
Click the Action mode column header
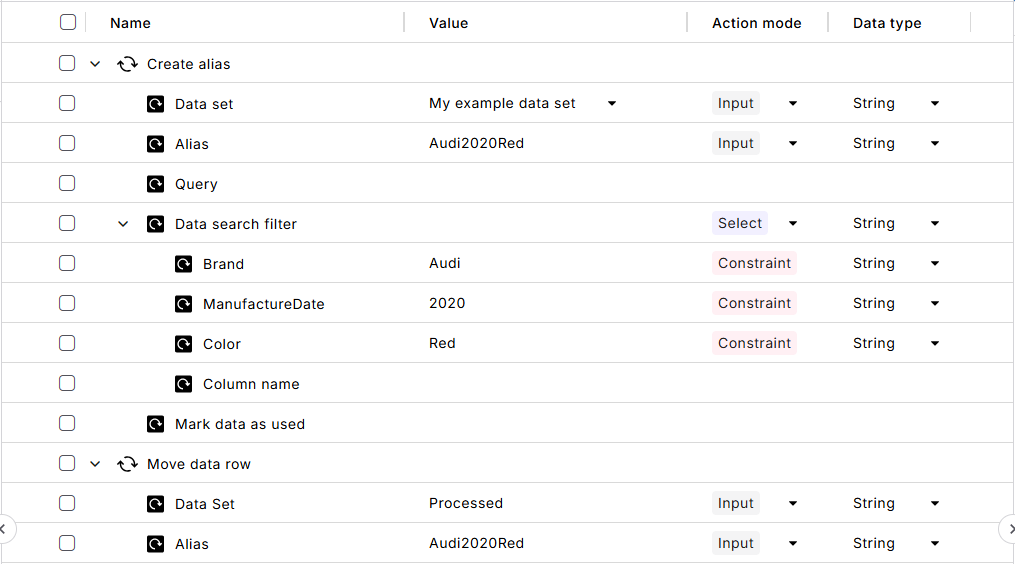pos(756,23)
